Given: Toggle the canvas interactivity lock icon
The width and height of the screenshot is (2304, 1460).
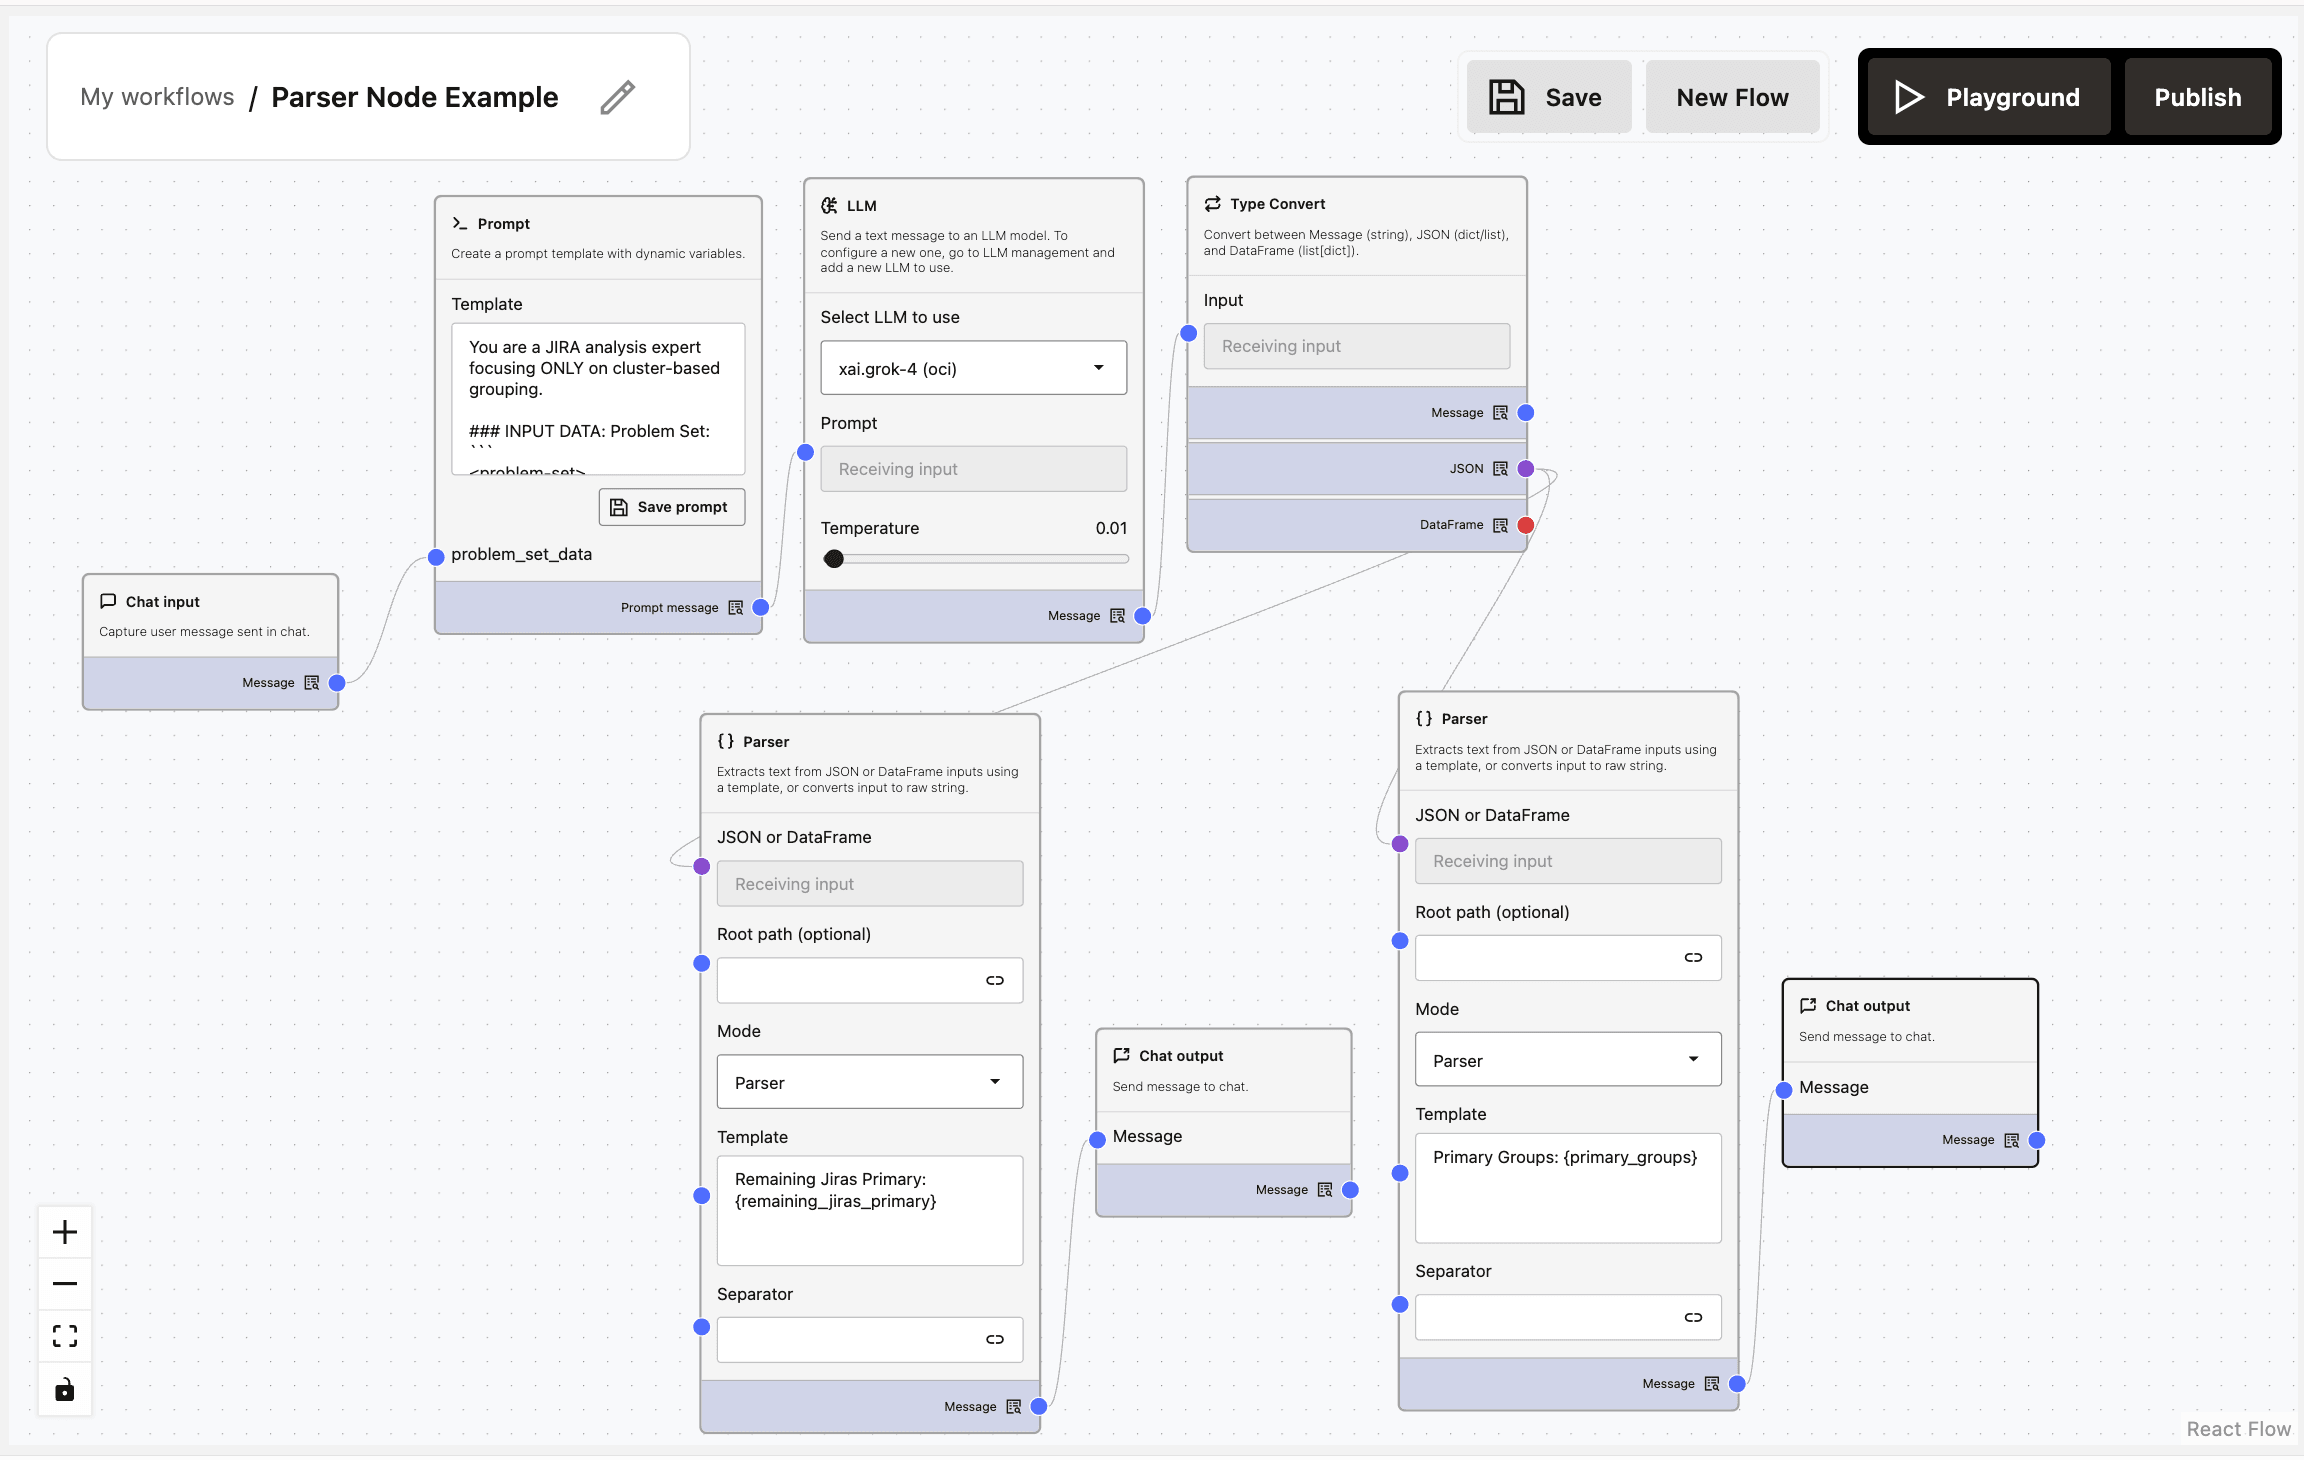Looking at the screenshot, I should click(x=64, y=1389).
